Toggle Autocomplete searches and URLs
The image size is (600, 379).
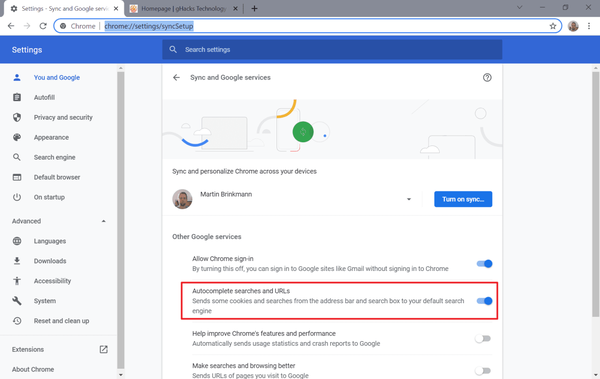click(x=484, y=301)
